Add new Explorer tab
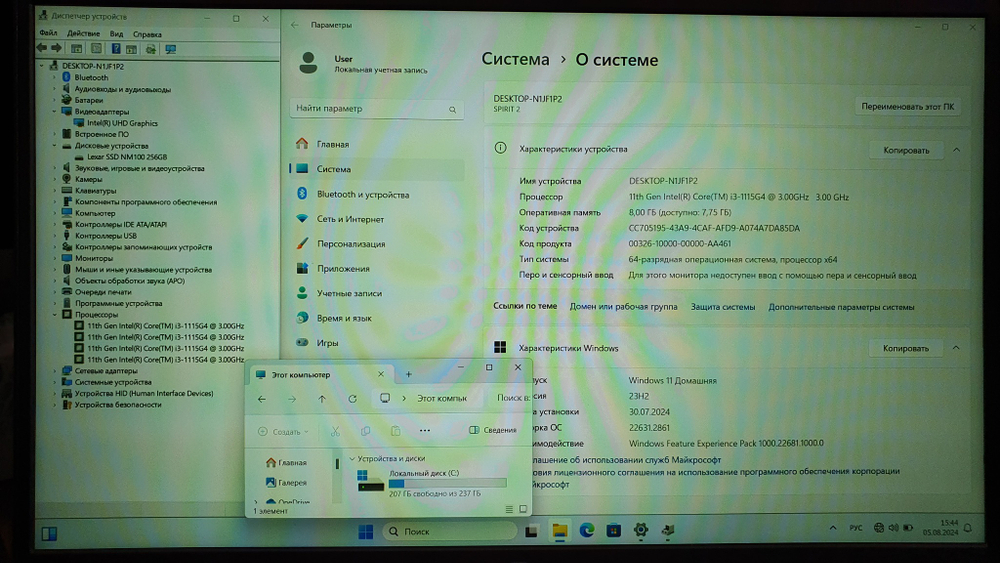This screenshot has width=1000, height=563. (x=409, y=374)
